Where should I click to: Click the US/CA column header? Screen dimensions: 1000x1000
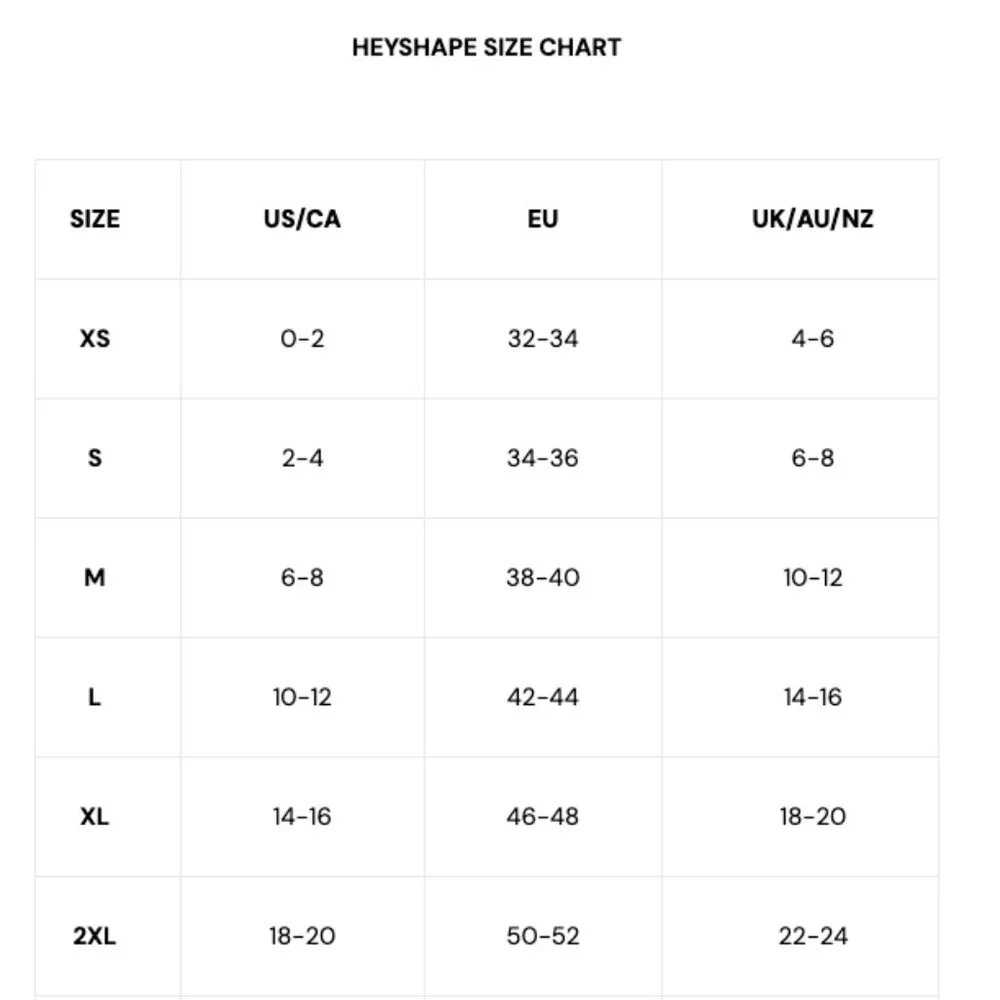[x=302, y=219]
